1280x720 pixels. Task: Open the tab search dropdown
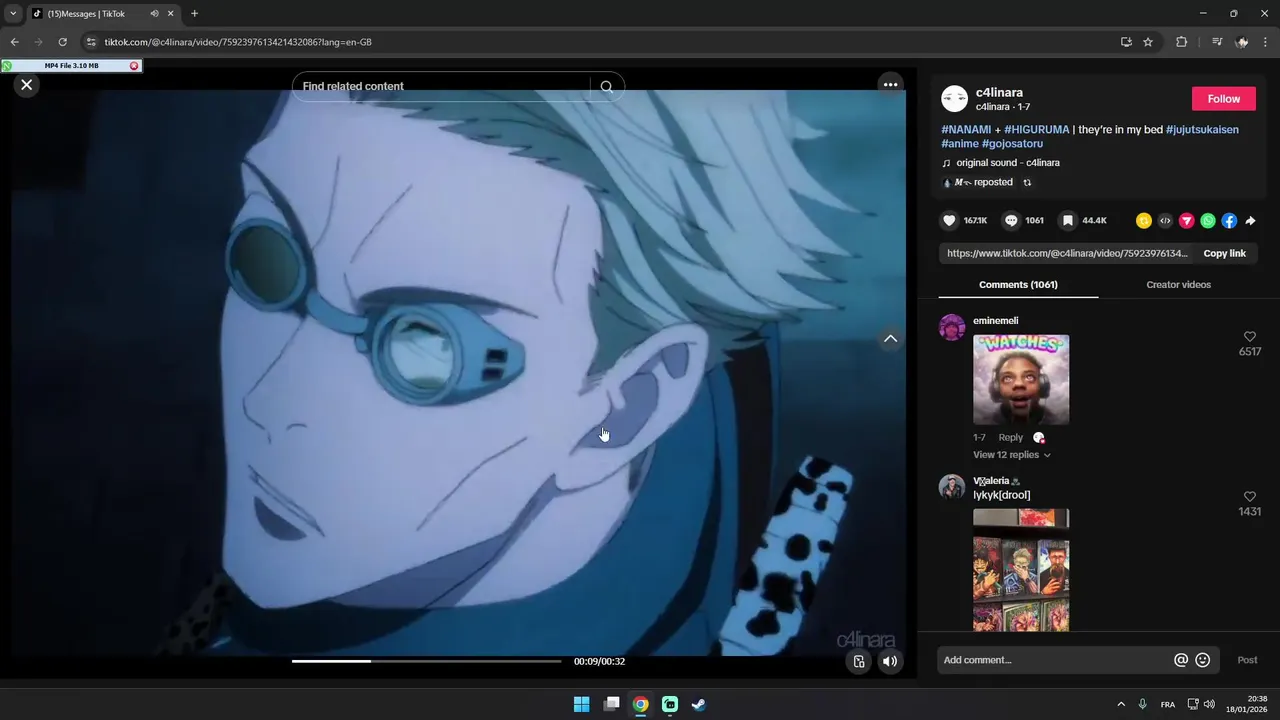[x=13, y=14]
